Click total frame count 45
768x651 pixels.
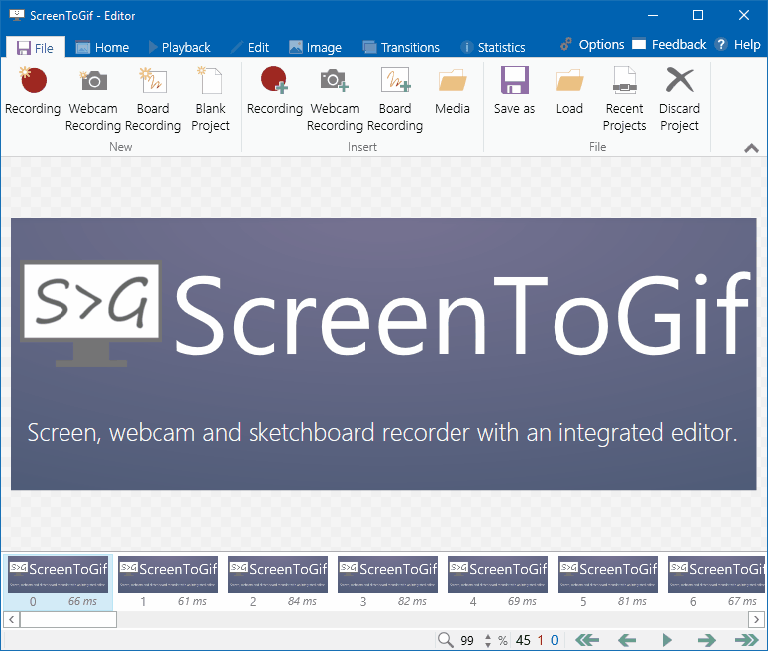(523, 640)
